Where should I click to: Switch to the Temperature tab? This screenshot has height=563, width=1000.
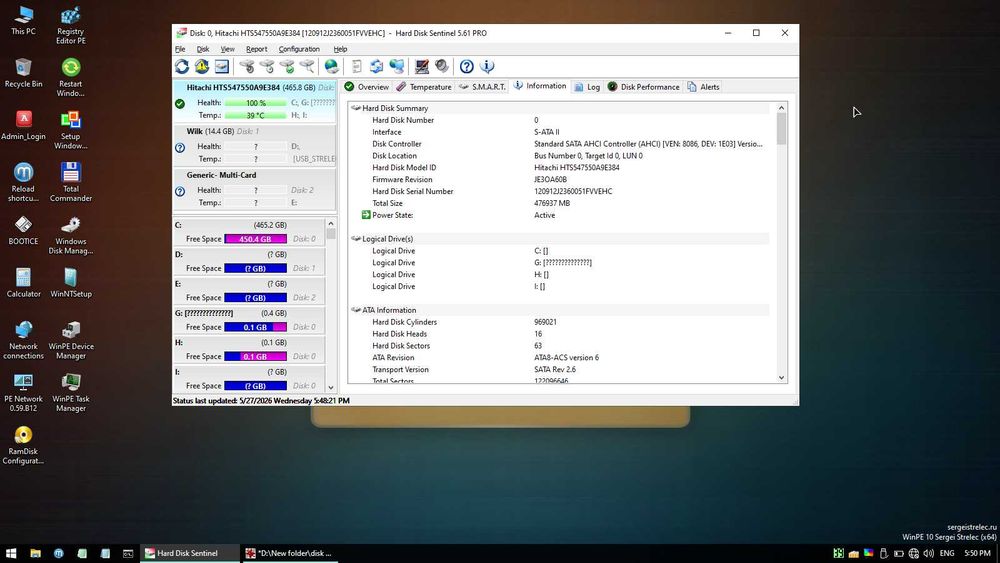point(423,87)
